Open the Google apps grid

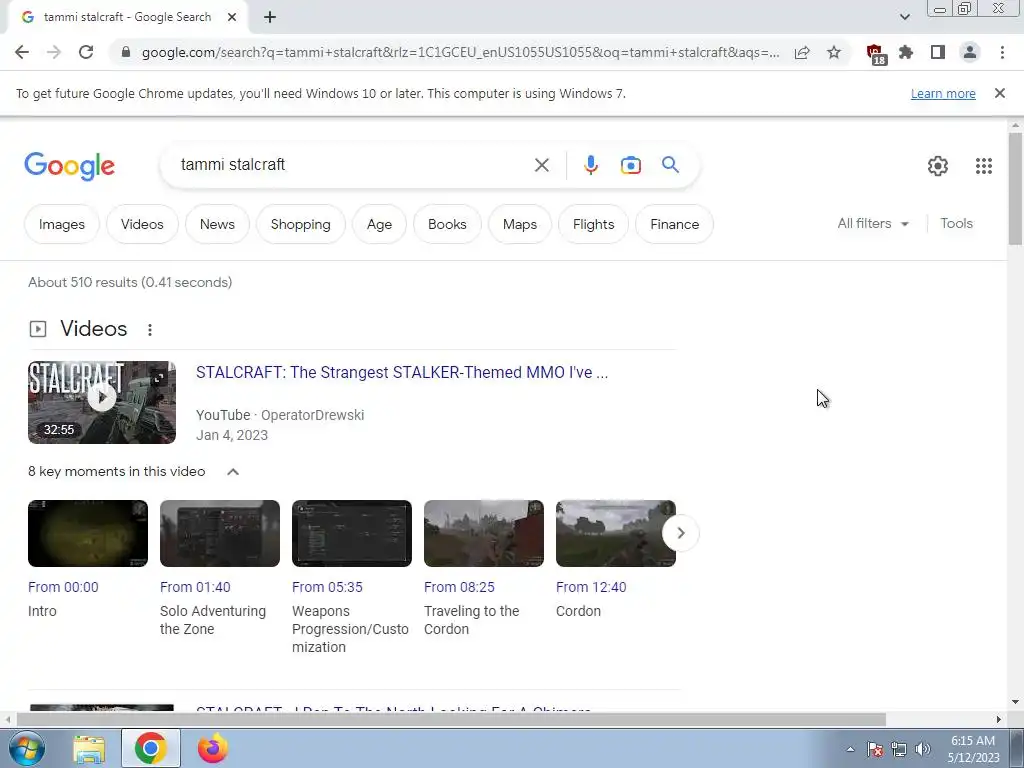click(x=984, y=166)
